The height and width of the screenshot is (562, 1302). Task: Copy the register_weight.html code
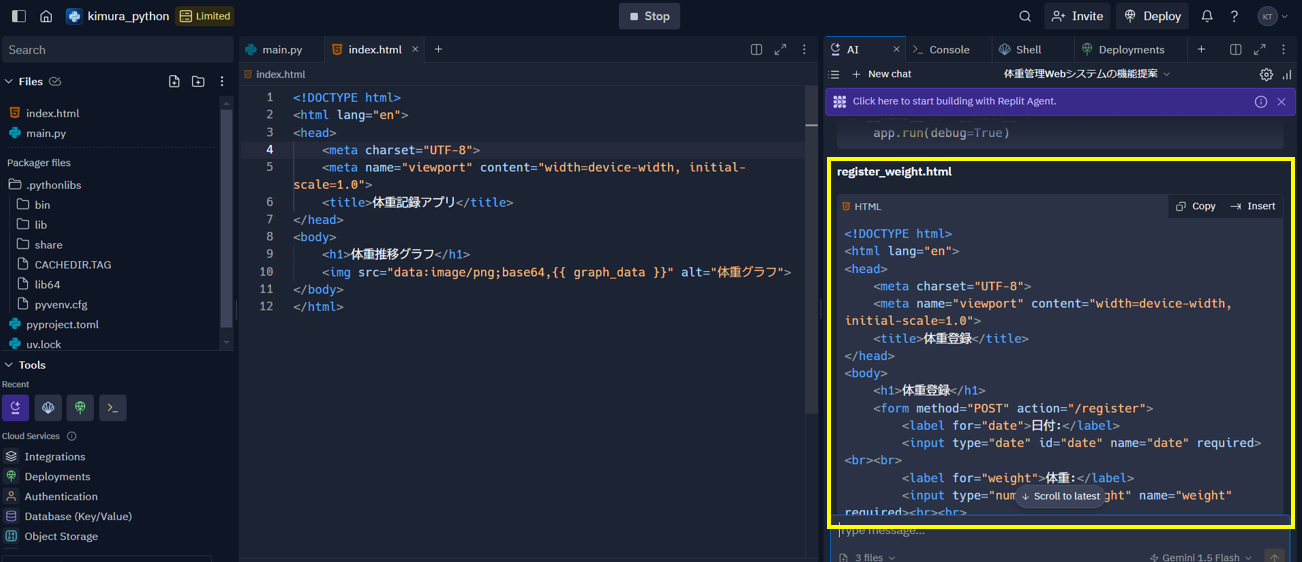[1196, 206]
